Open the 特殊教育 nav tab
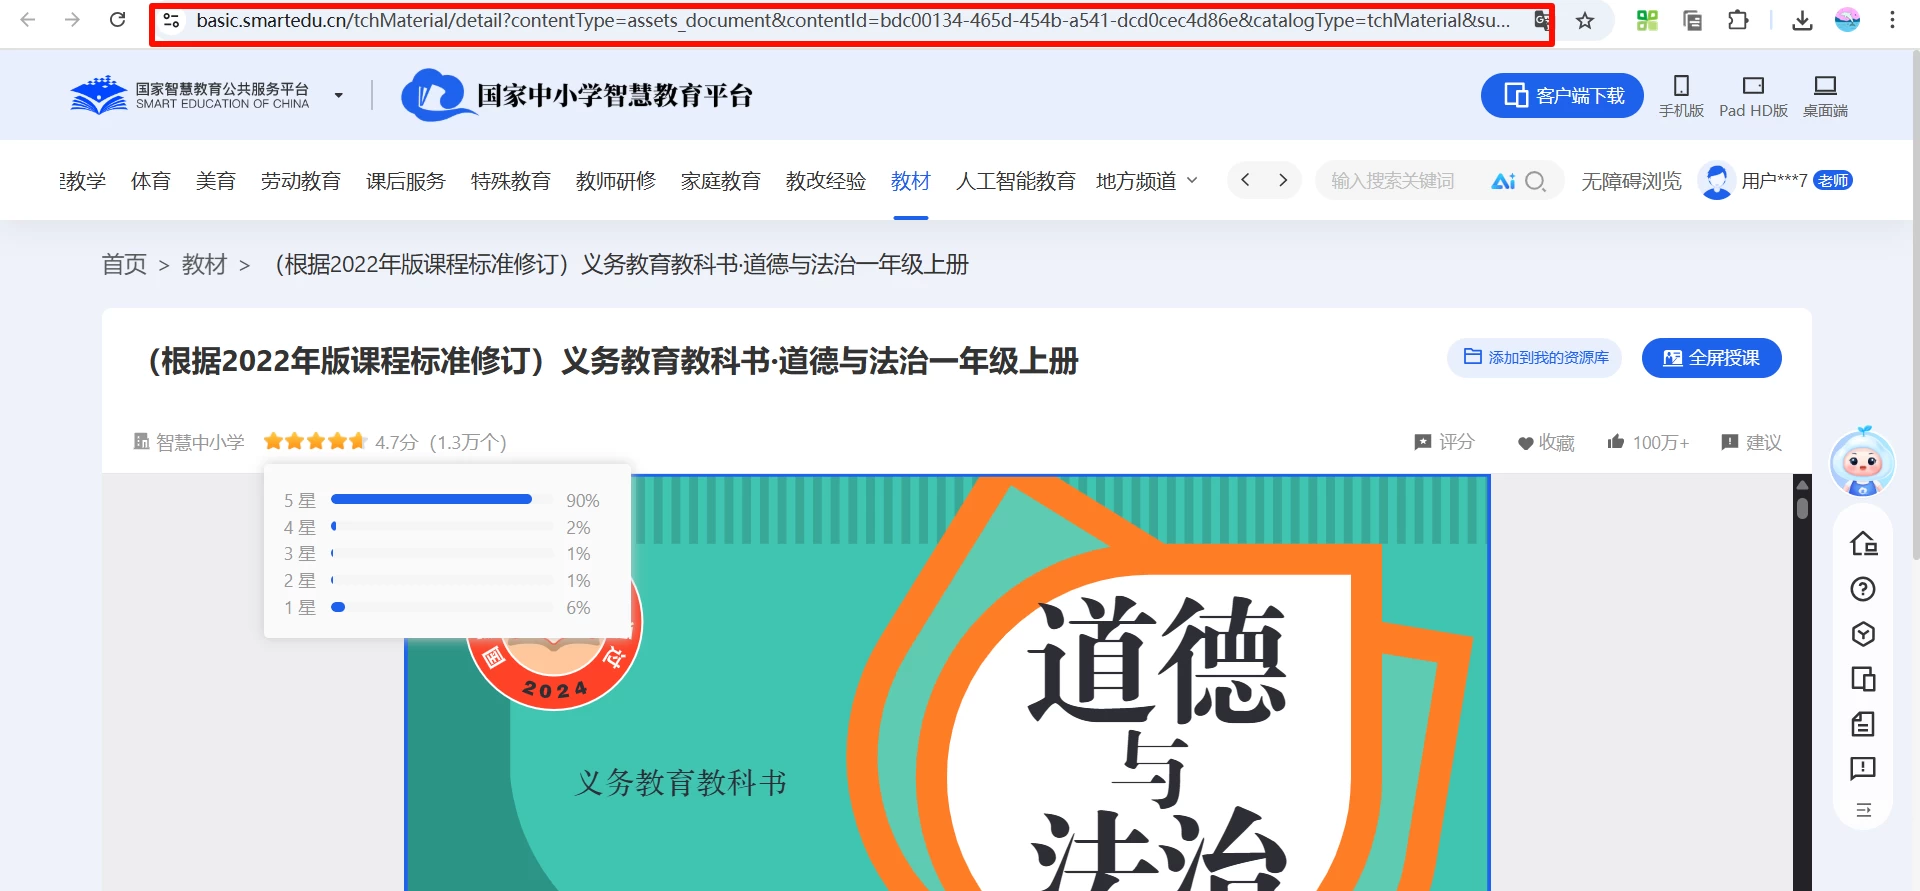The height and width of the screenshot is (891, 1920). coord(511,181)
